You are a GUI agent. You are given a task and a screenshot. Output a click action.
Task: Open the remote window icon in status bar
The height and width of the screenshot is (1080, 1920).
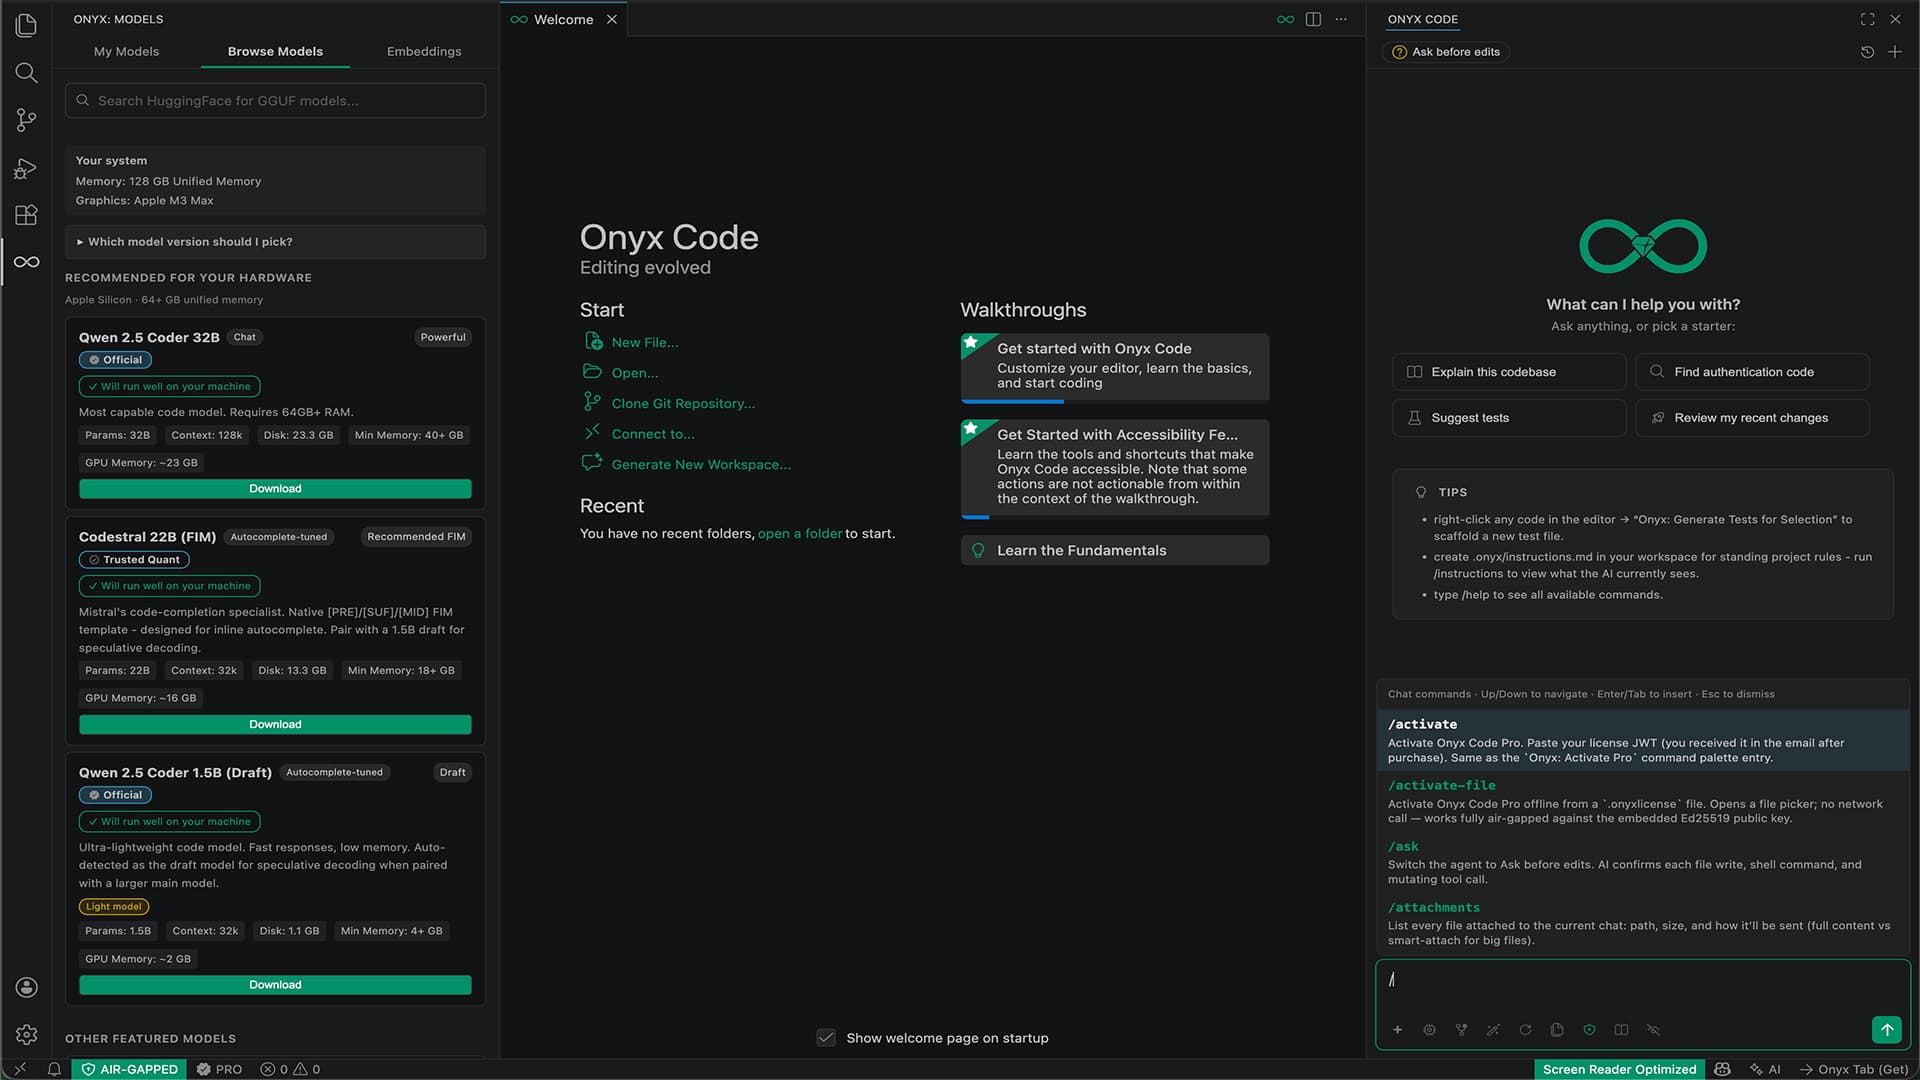click(20, 1069)
